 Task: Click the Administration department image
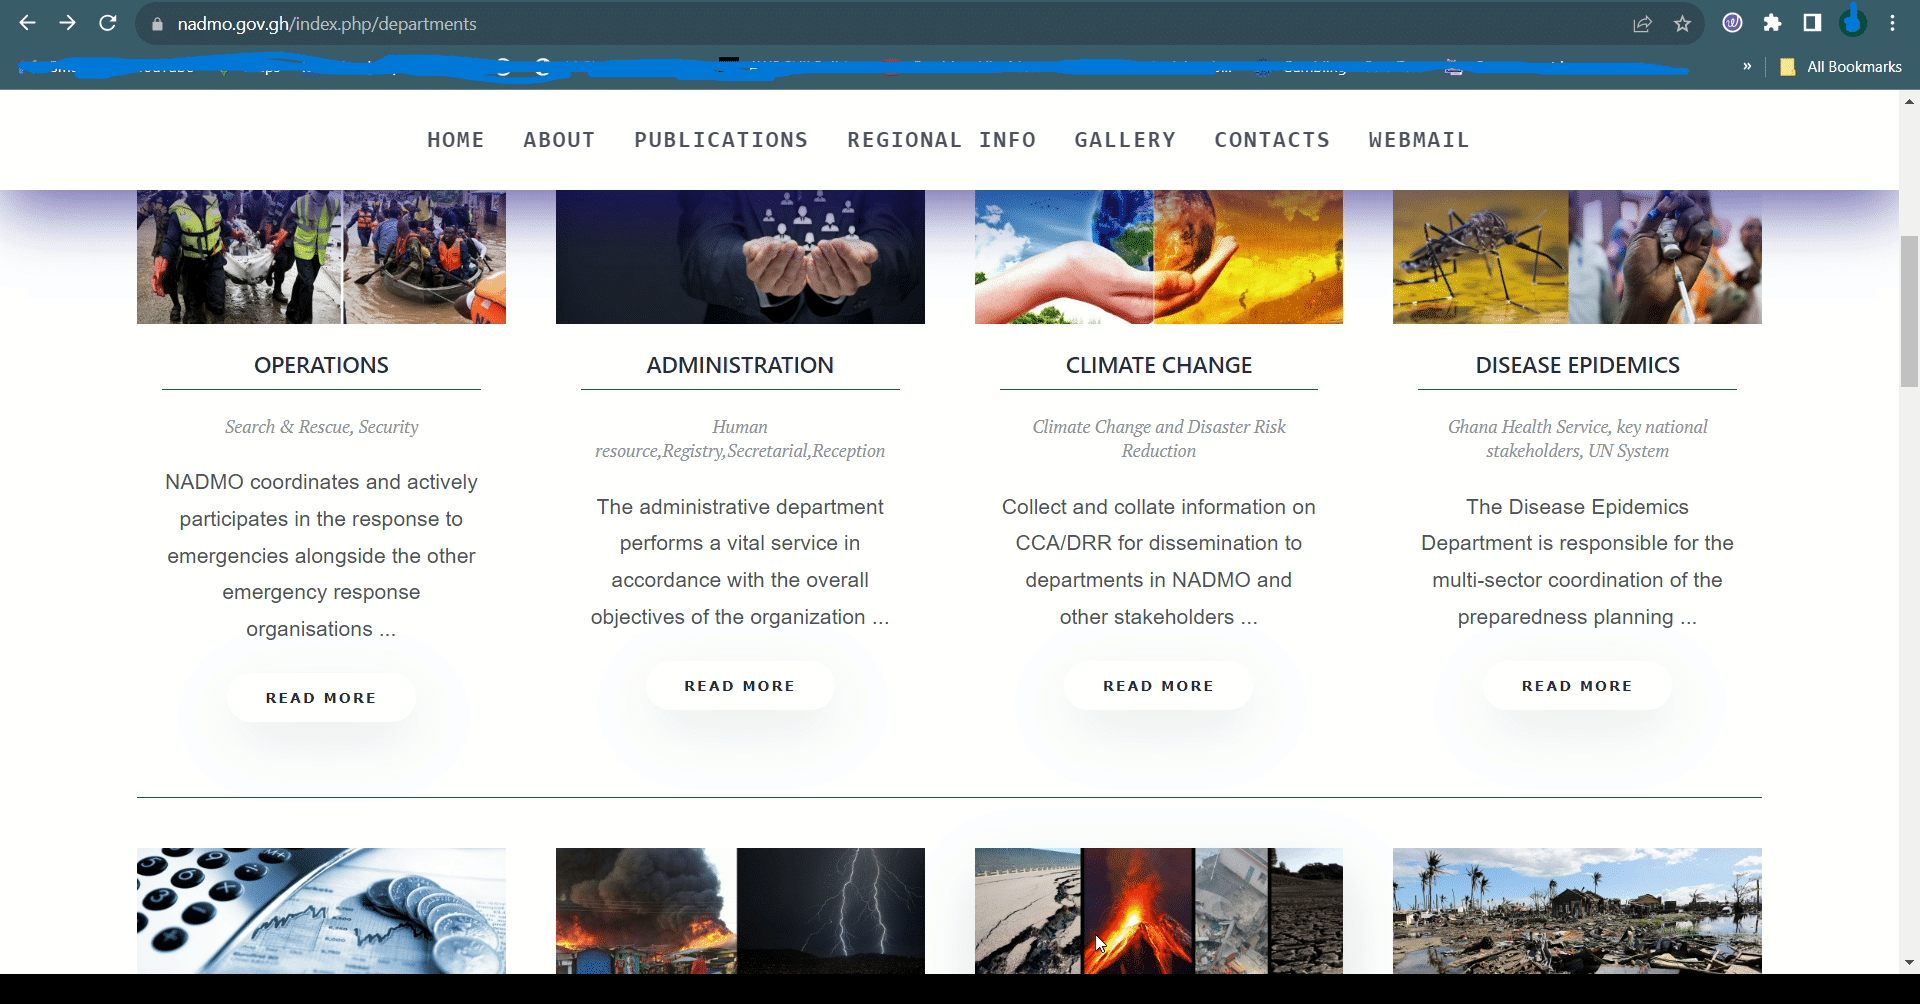coord(740,257)
